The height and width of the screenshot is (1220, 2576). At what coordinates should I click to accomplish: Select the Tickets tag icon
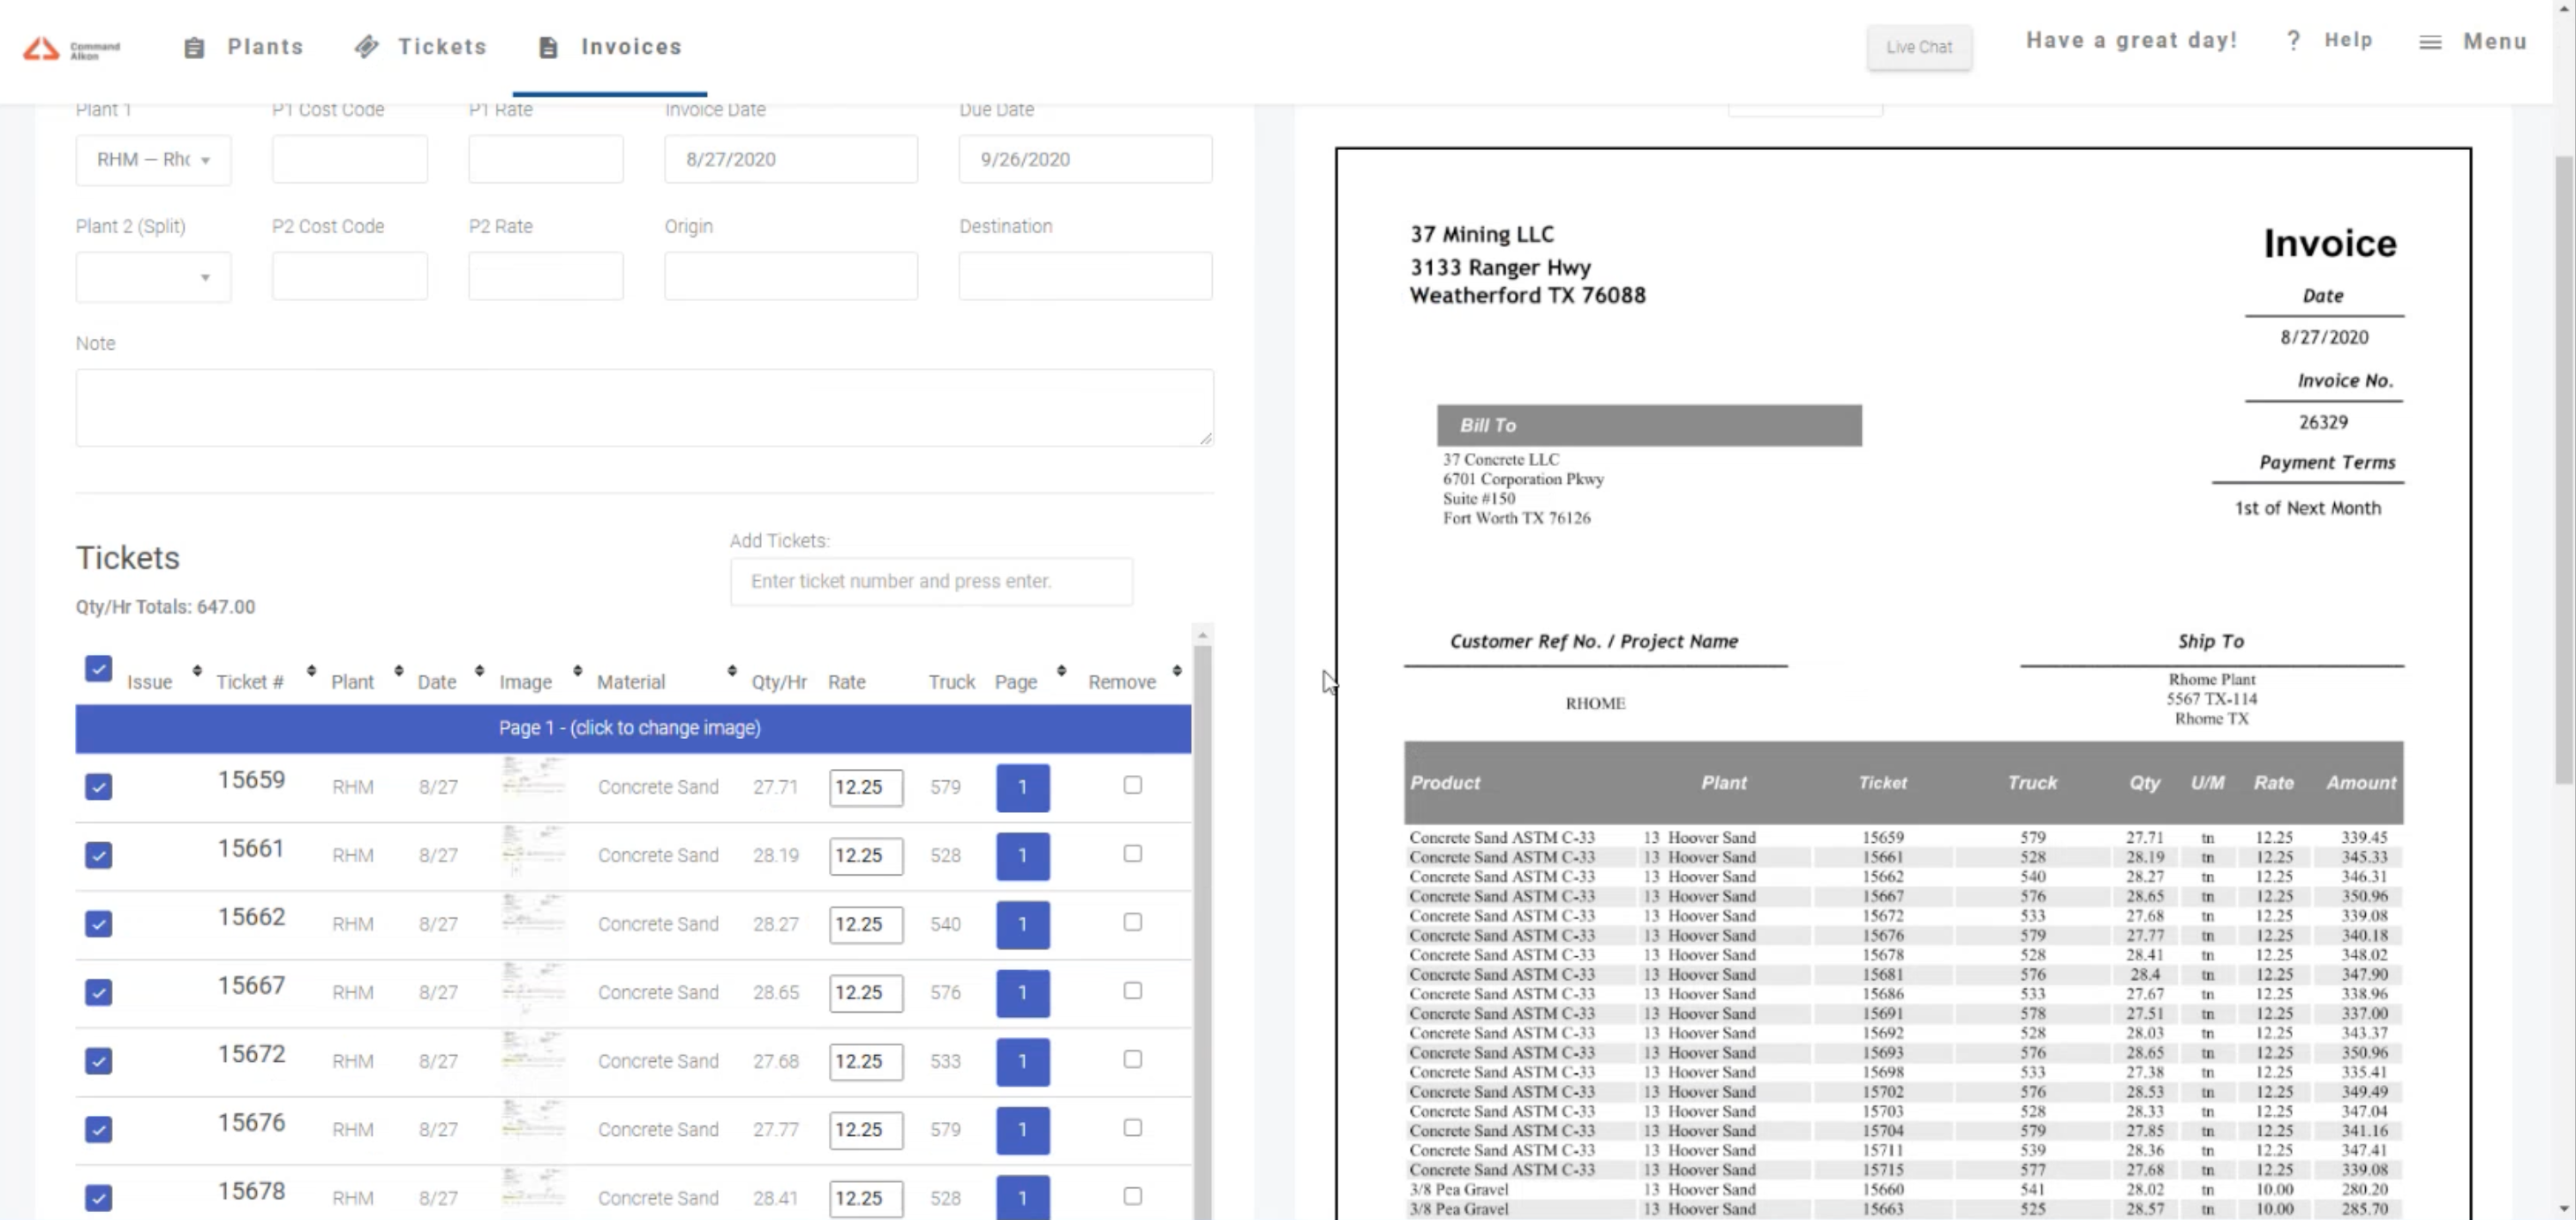click(x=367, y=46)
